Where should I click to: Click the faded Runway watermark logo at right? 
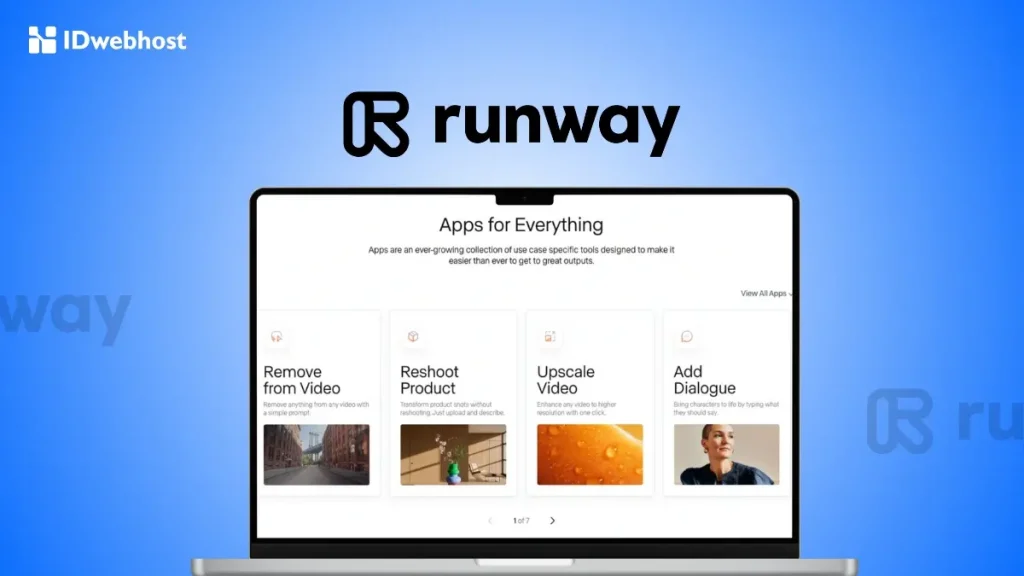click(x=900, y=421)
